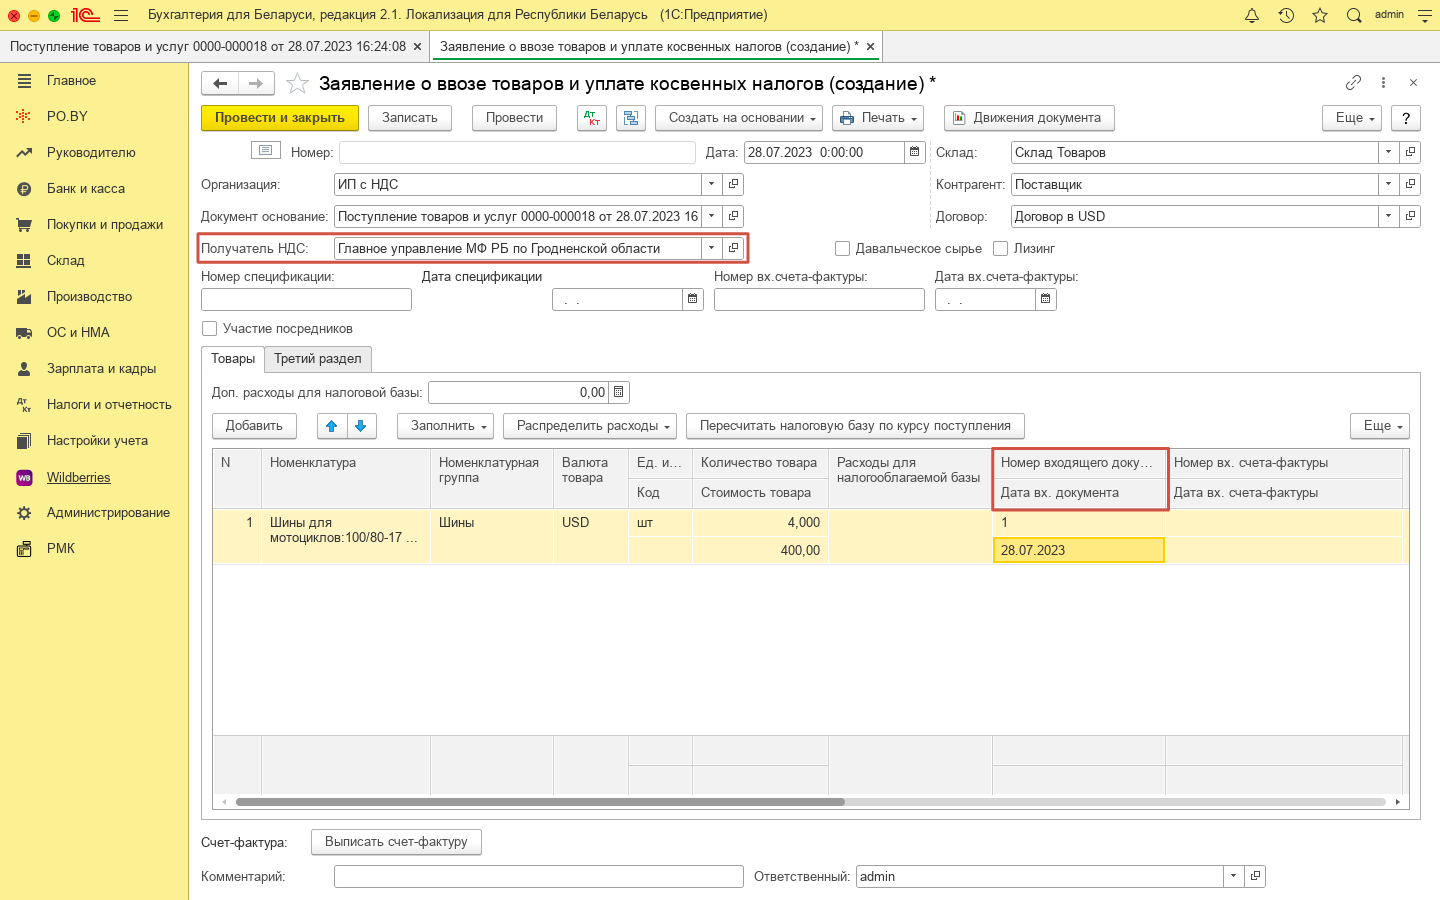This screenshot has height=900, width=1440.
Task: Open the notifications bell icon
Action: (x=1252, y=15)
